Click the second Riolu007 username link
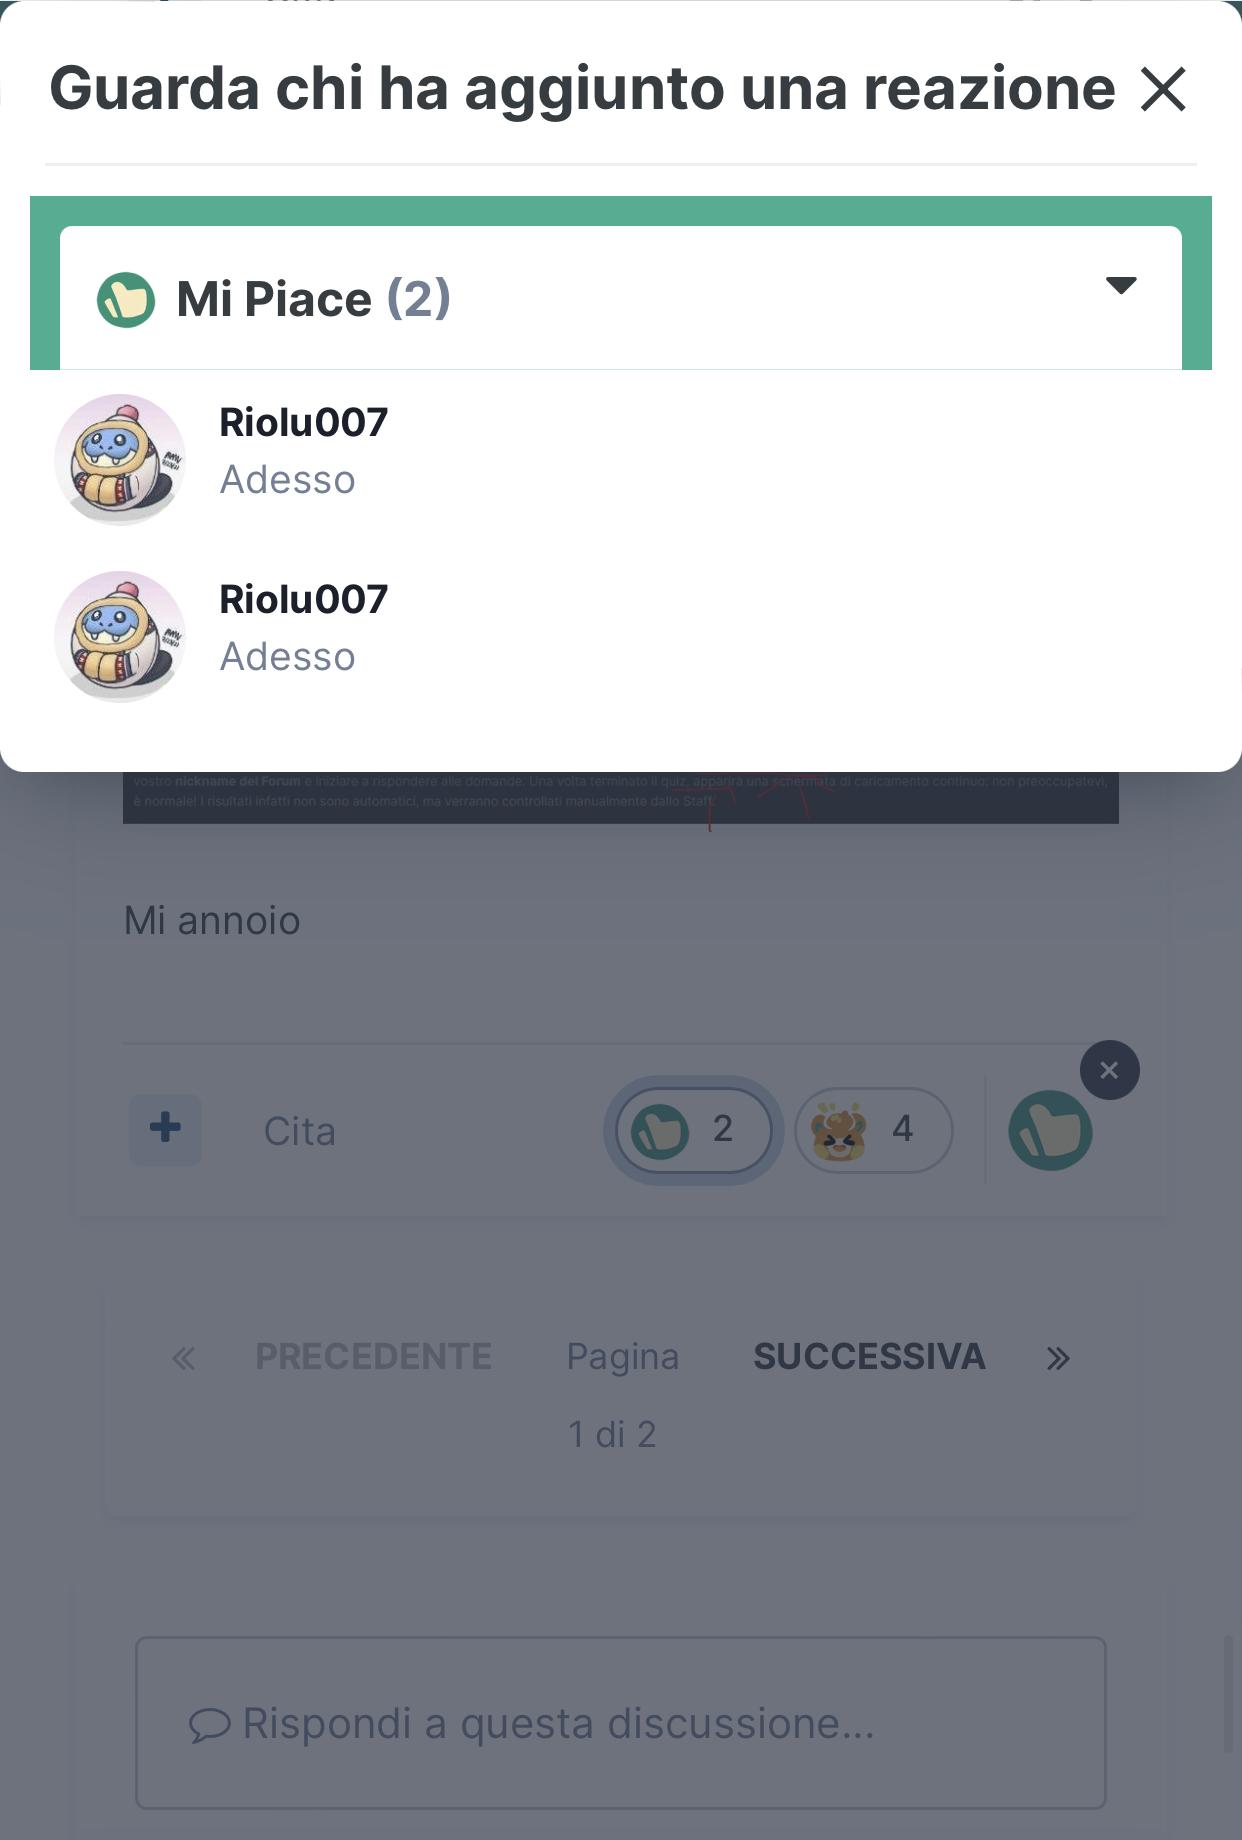 (303, 599)
